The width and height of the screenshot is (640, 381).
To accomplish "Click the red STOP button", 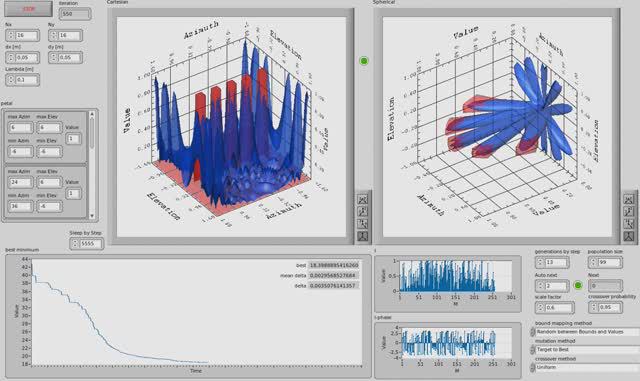I will pyautogui.click(x=28, y=9).
